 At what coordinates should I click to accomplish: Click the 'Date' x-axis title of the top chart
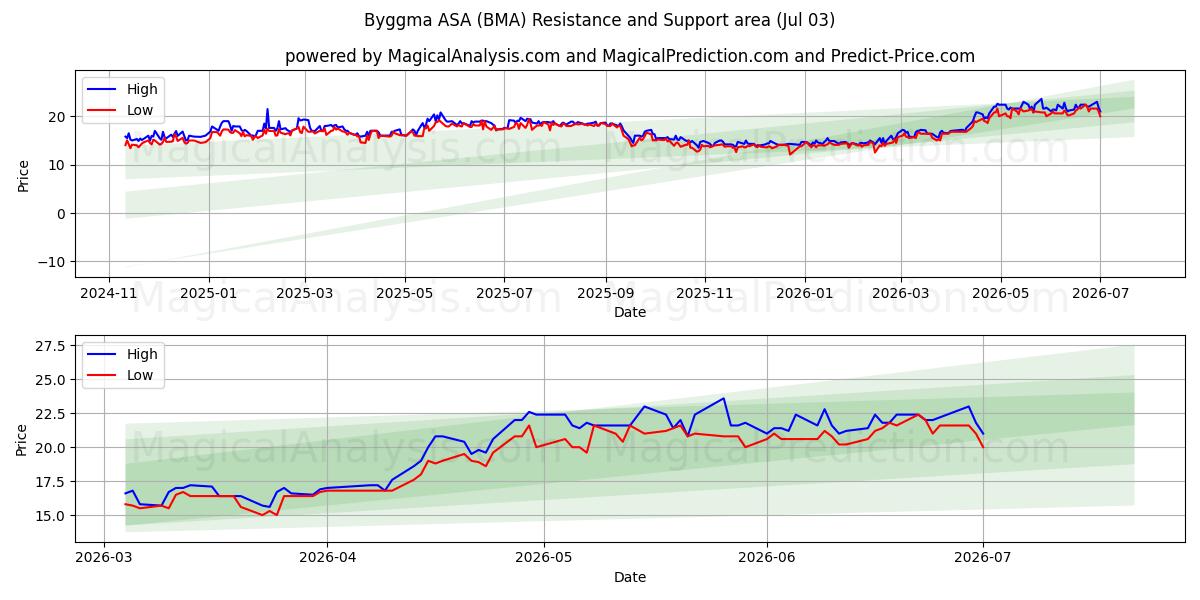pyautogui.click(x=630, y=312)
